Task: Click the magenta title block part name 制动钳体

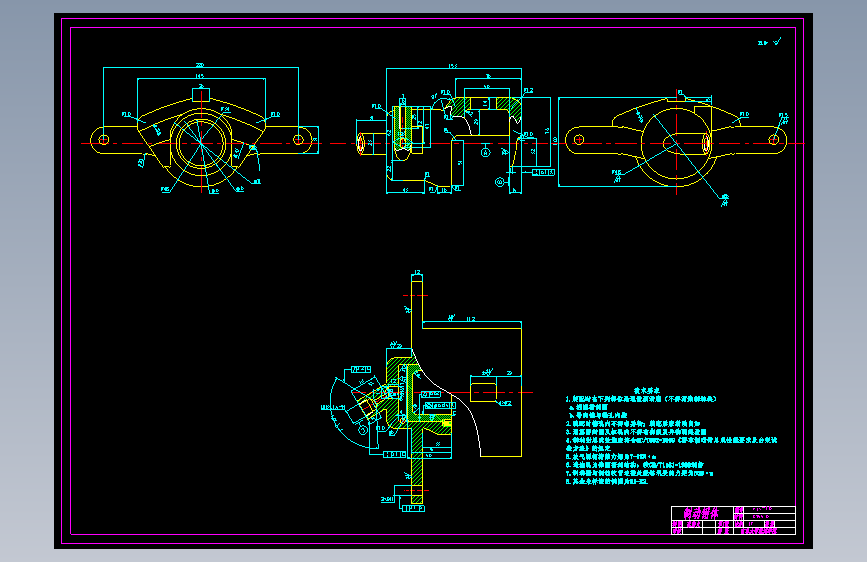Action: pyautogui.click(x=701, y=513)
